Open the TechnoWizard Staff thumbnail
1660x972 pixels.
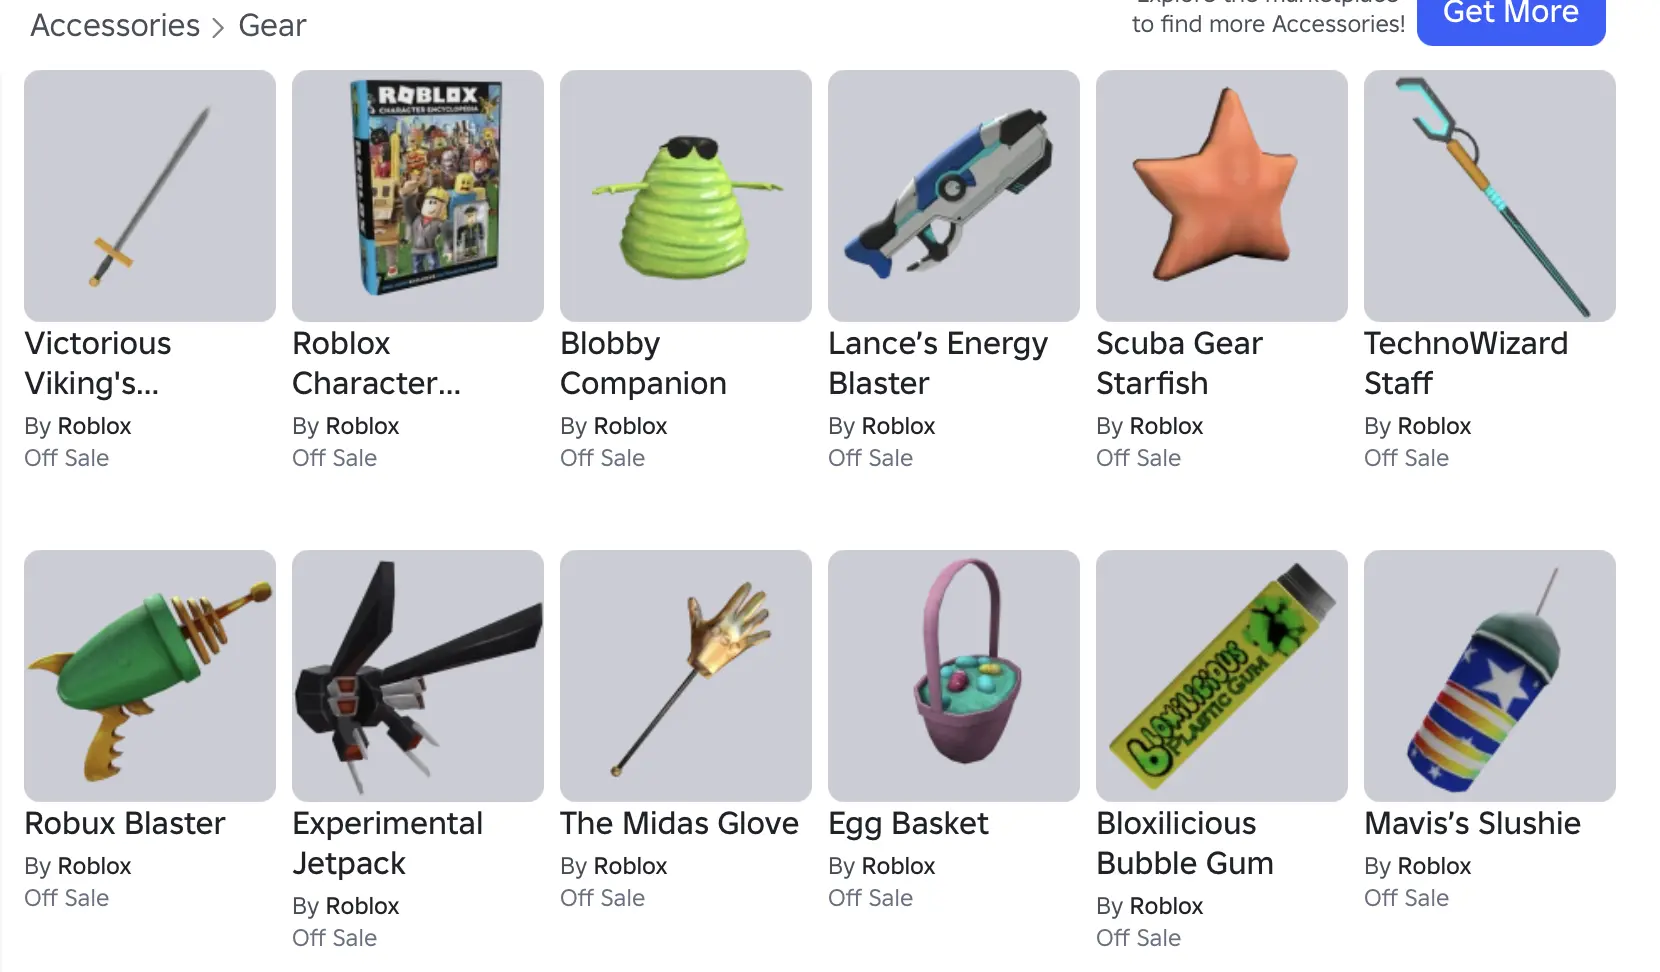(1490, 196)
